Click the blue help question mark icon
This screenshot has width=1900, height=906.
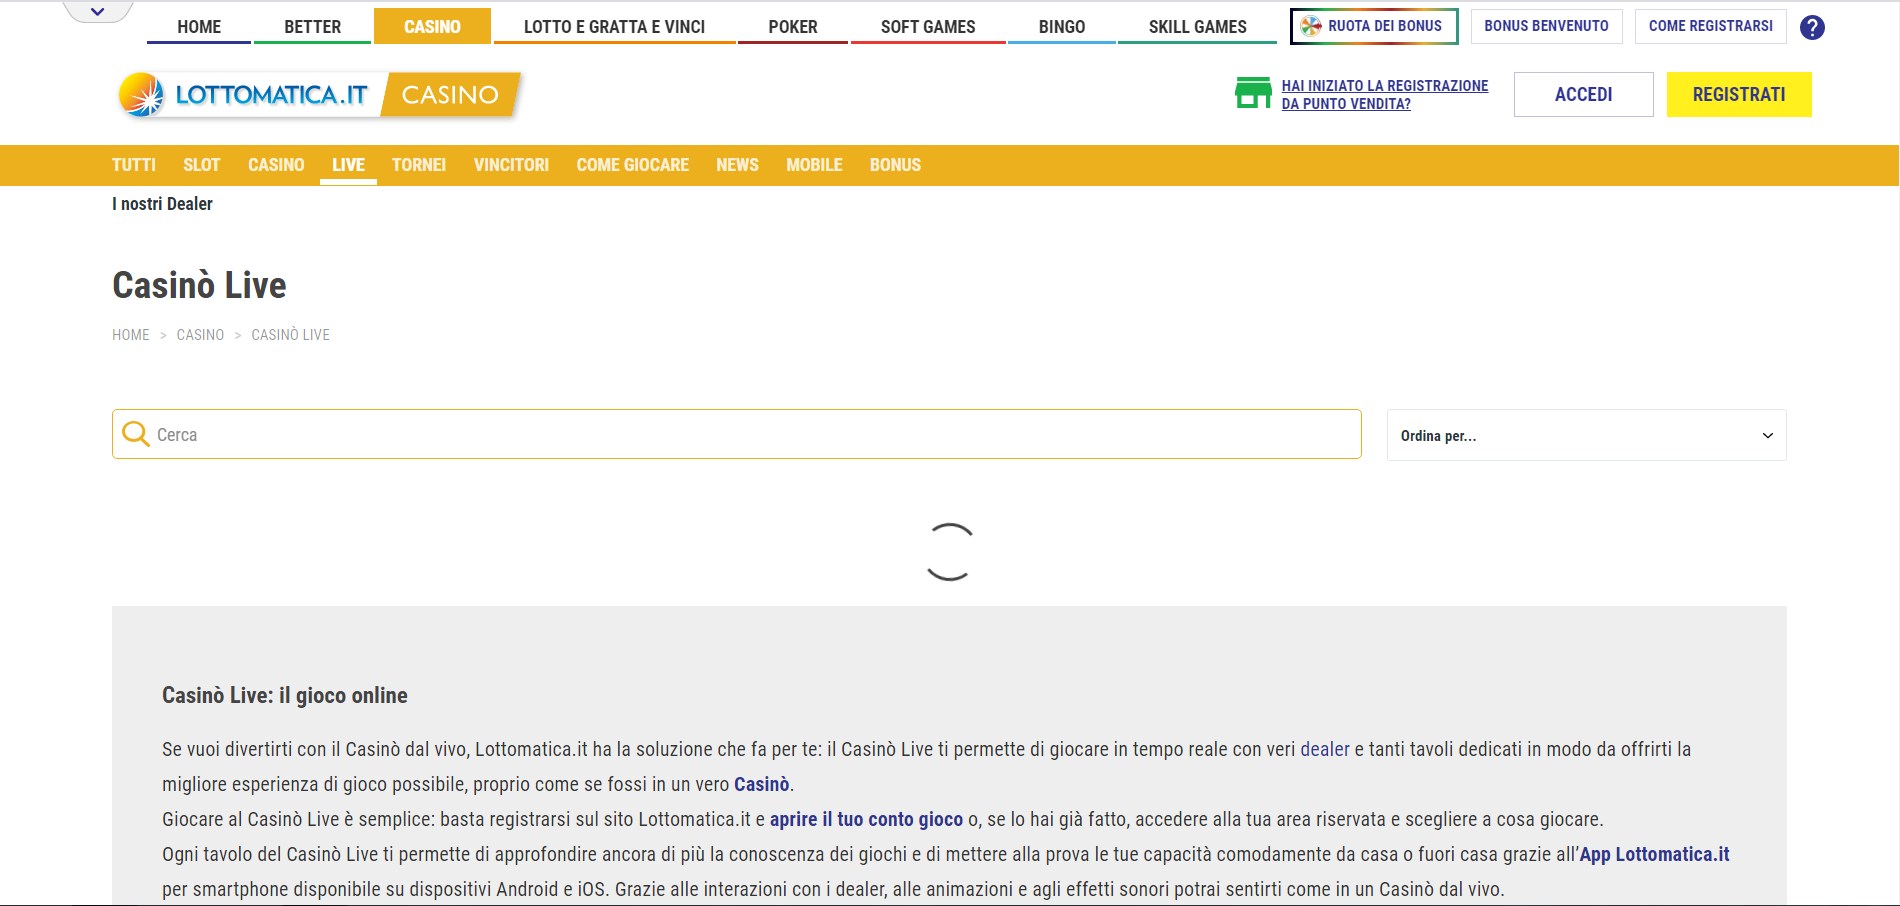point(1812,27)
